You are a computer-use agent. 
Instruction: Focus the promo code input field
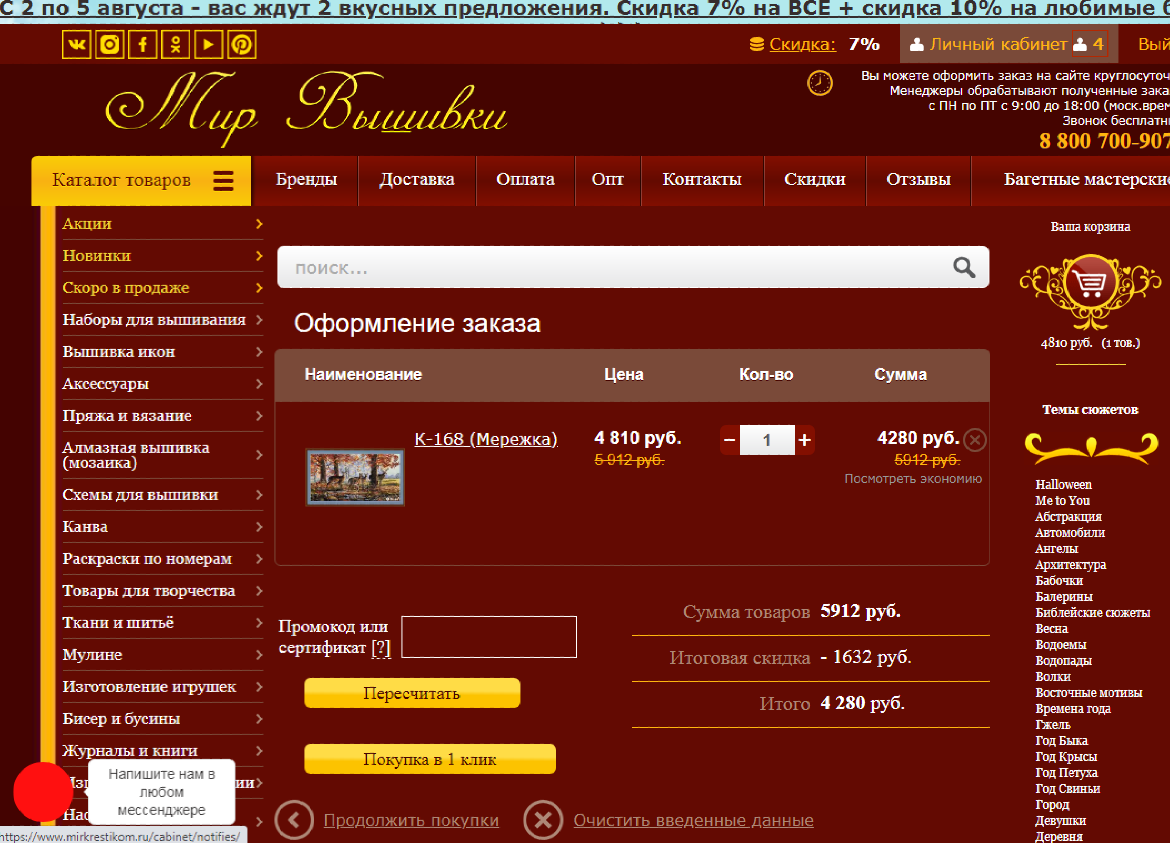point(488,637)
